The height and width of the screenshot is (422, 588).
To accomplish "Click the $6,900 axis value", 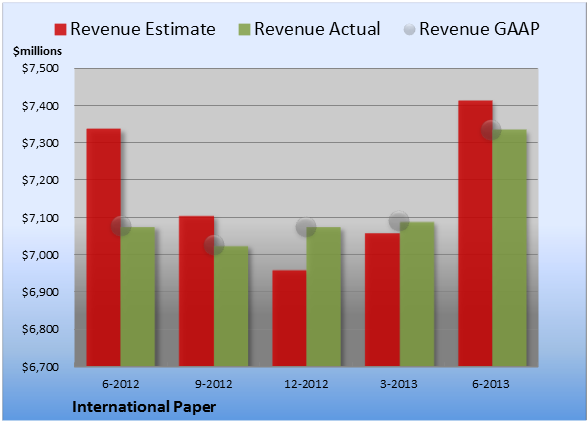I will coord(40,292).
